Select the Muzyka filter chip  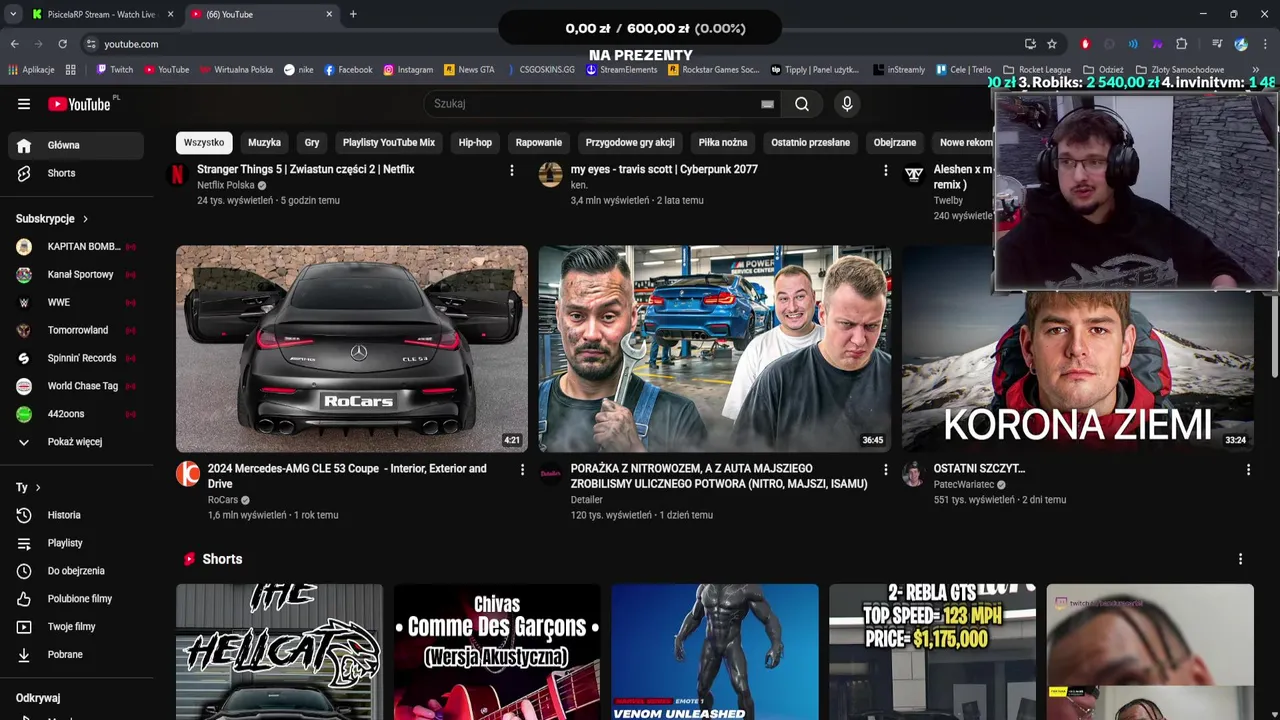[264, 142]
